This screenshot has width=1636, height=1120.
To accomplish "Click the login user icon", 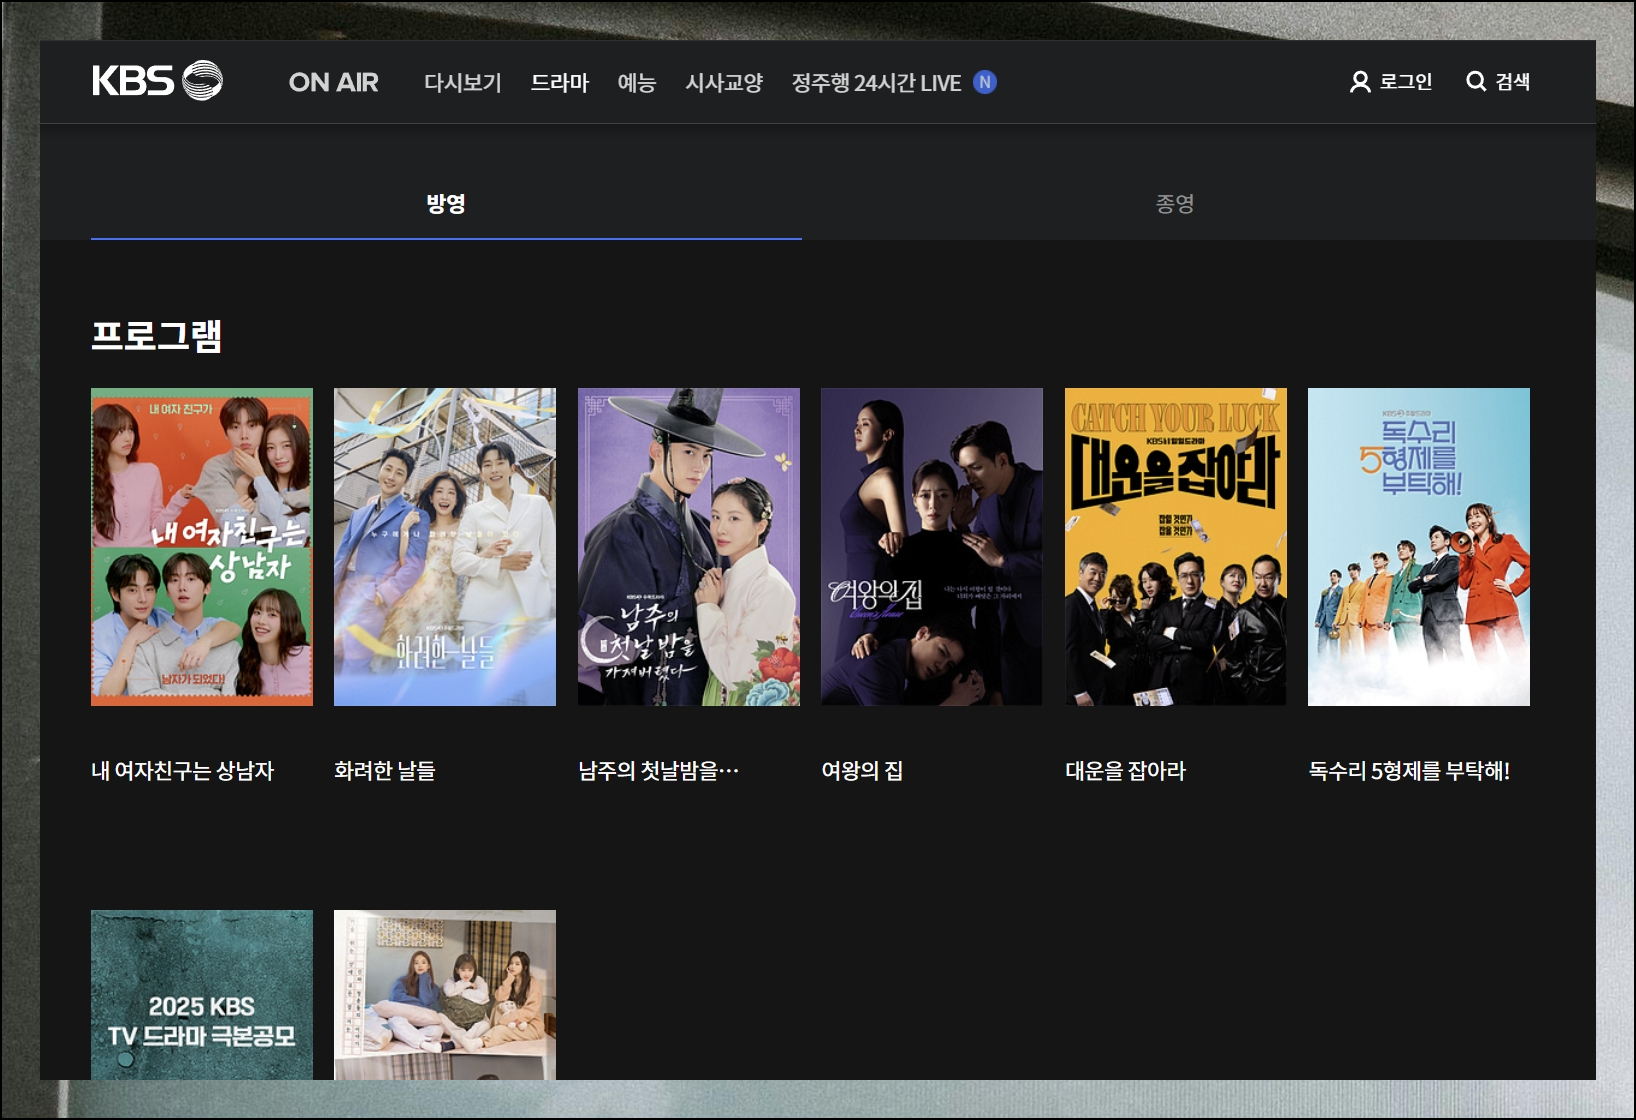I will [1360, 82].
